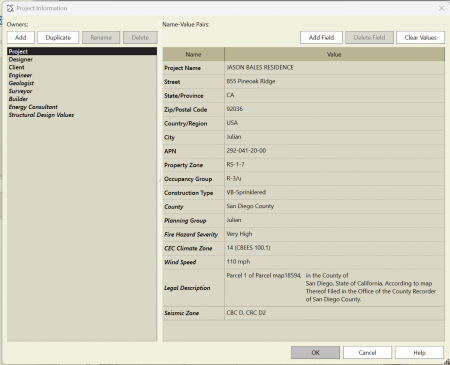
Task: Open the Help button
Action: tap(419, 353)
